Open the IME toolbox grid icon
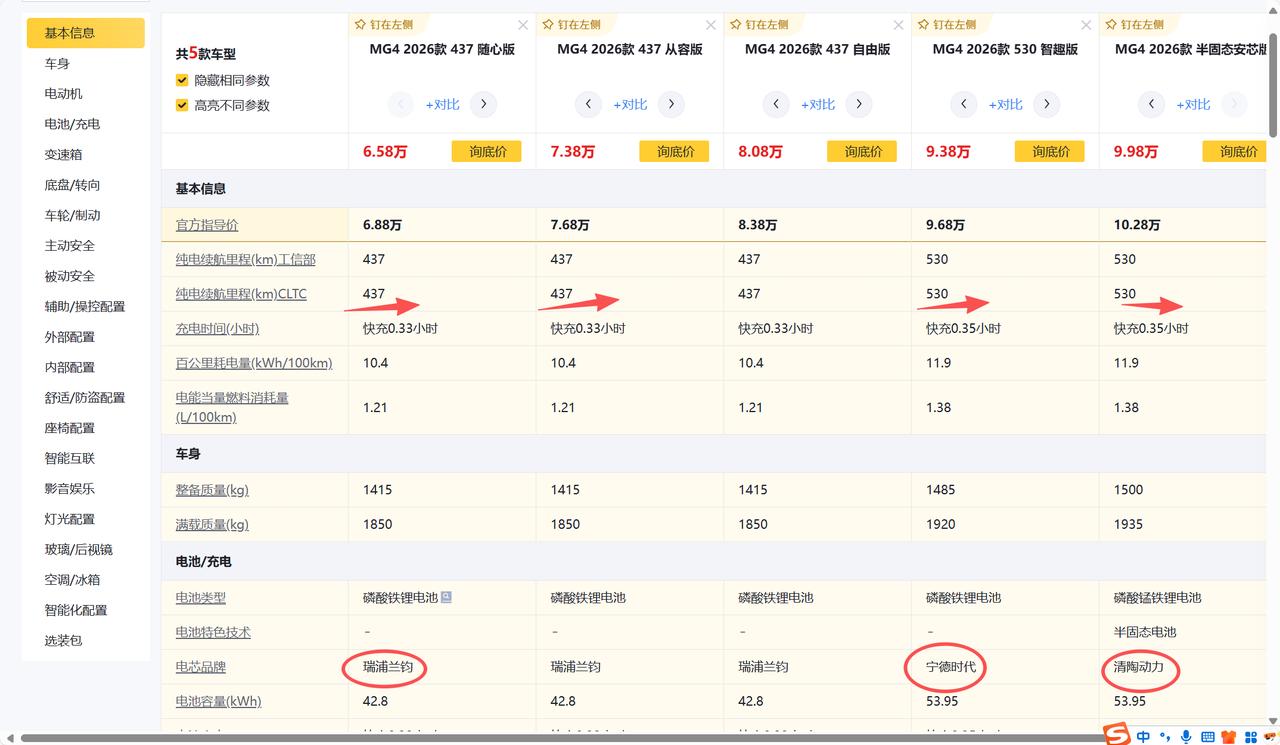 tap(1250, 737)
